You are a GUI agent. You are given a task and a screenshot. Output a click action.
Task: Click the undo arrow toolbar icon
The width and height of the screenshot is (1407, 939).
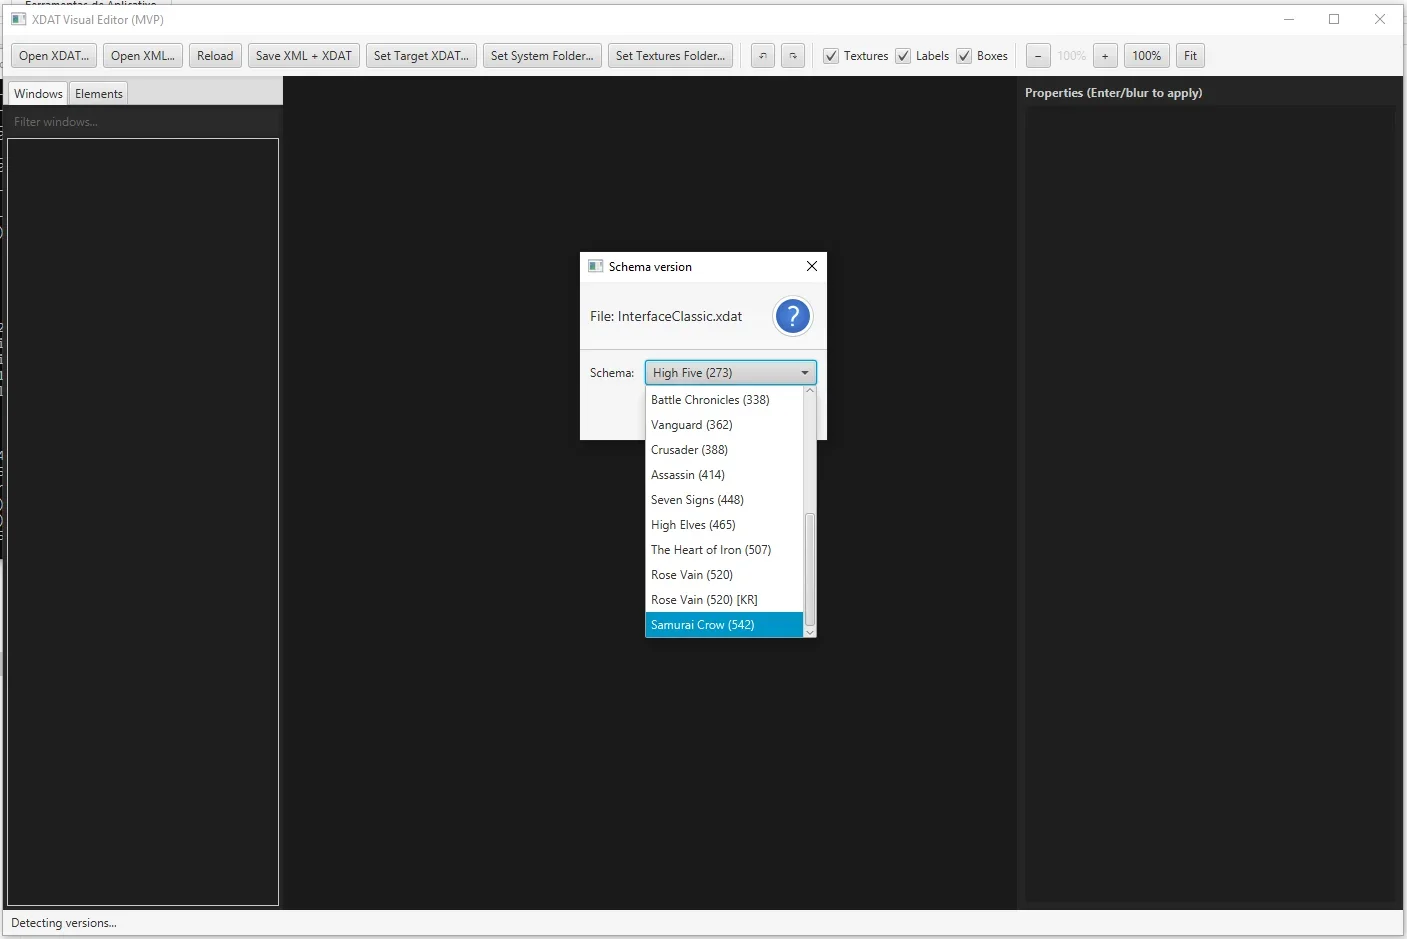coord(763,56)
